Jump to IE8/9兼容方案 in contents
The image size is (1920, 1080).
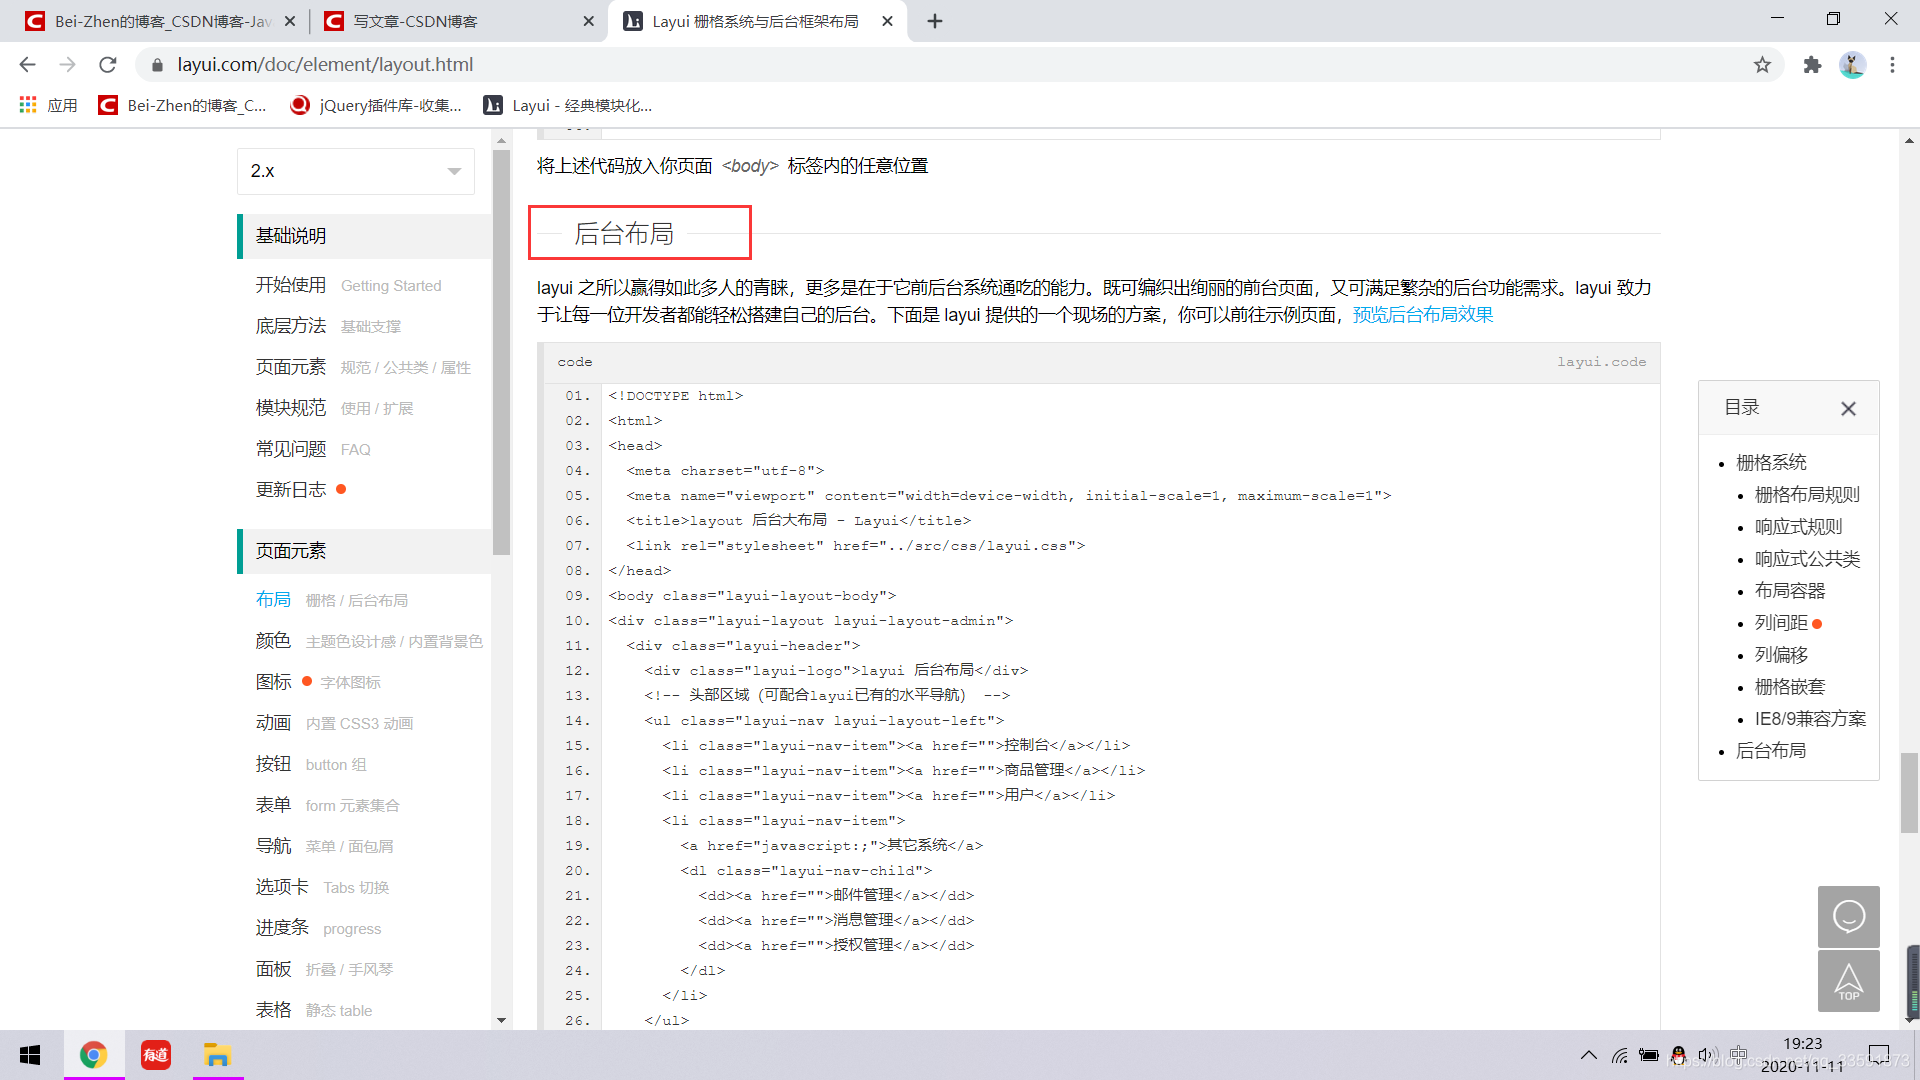pos(1810,719)
